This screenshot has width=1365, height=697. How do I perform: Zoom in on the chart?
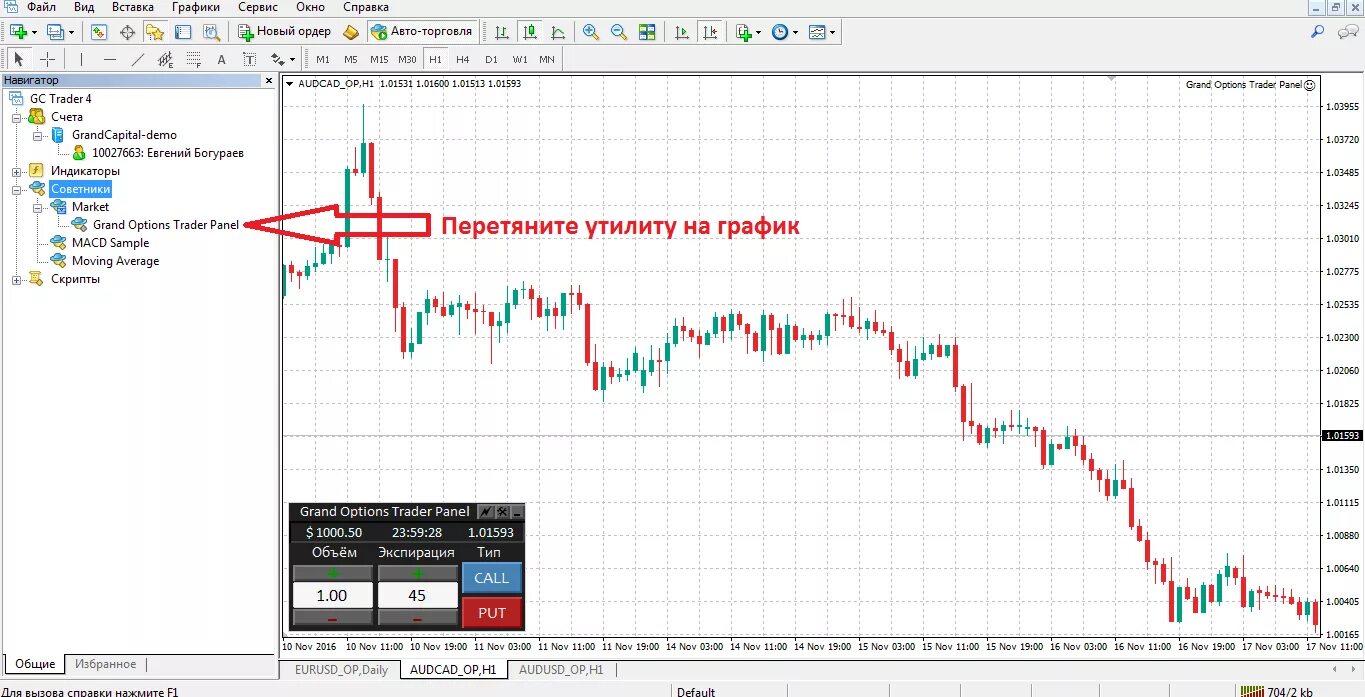click(x=591, y=32)
